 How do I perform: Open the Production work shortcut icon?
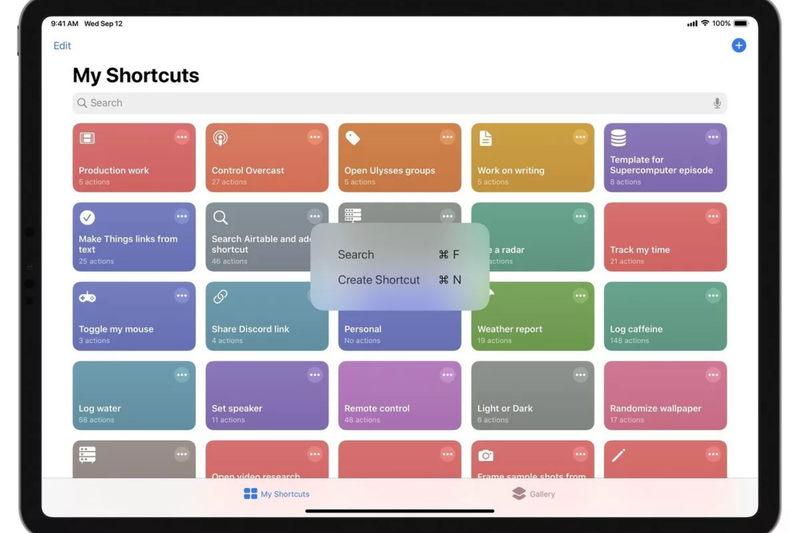(87, 138)
